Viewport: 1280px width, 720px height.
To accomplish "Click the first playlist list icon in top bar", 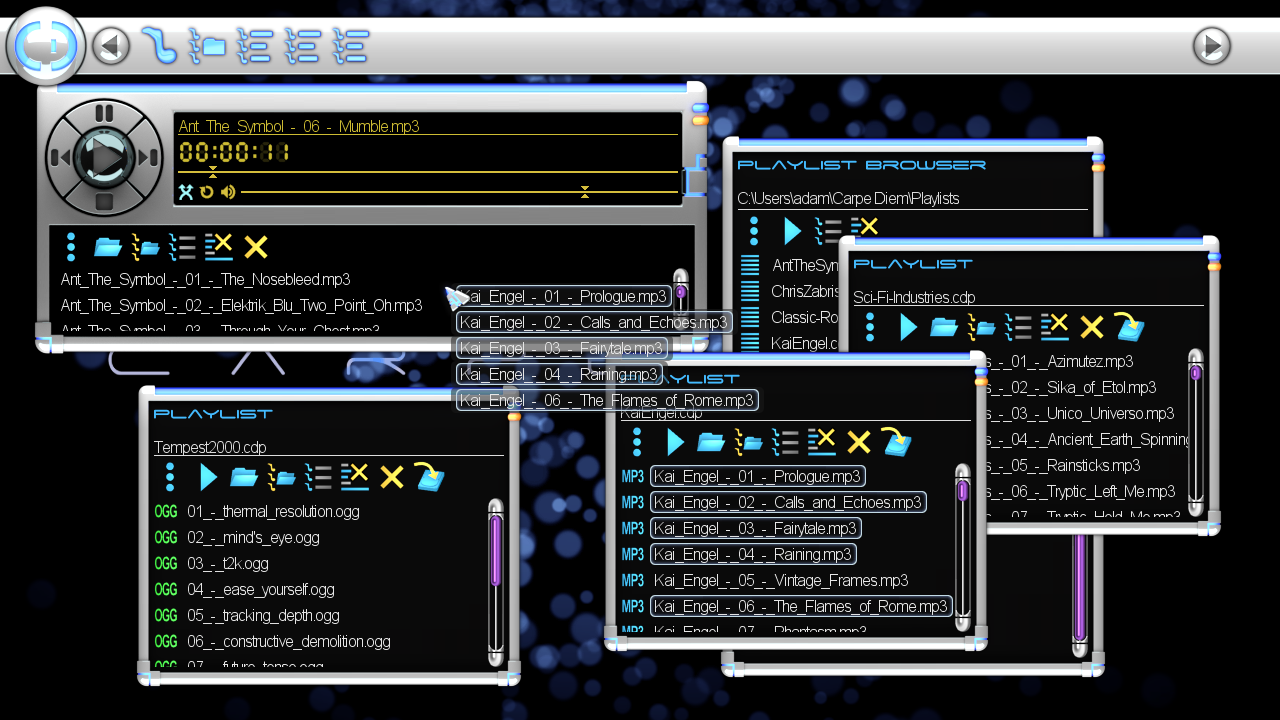I will coord(255,45).
